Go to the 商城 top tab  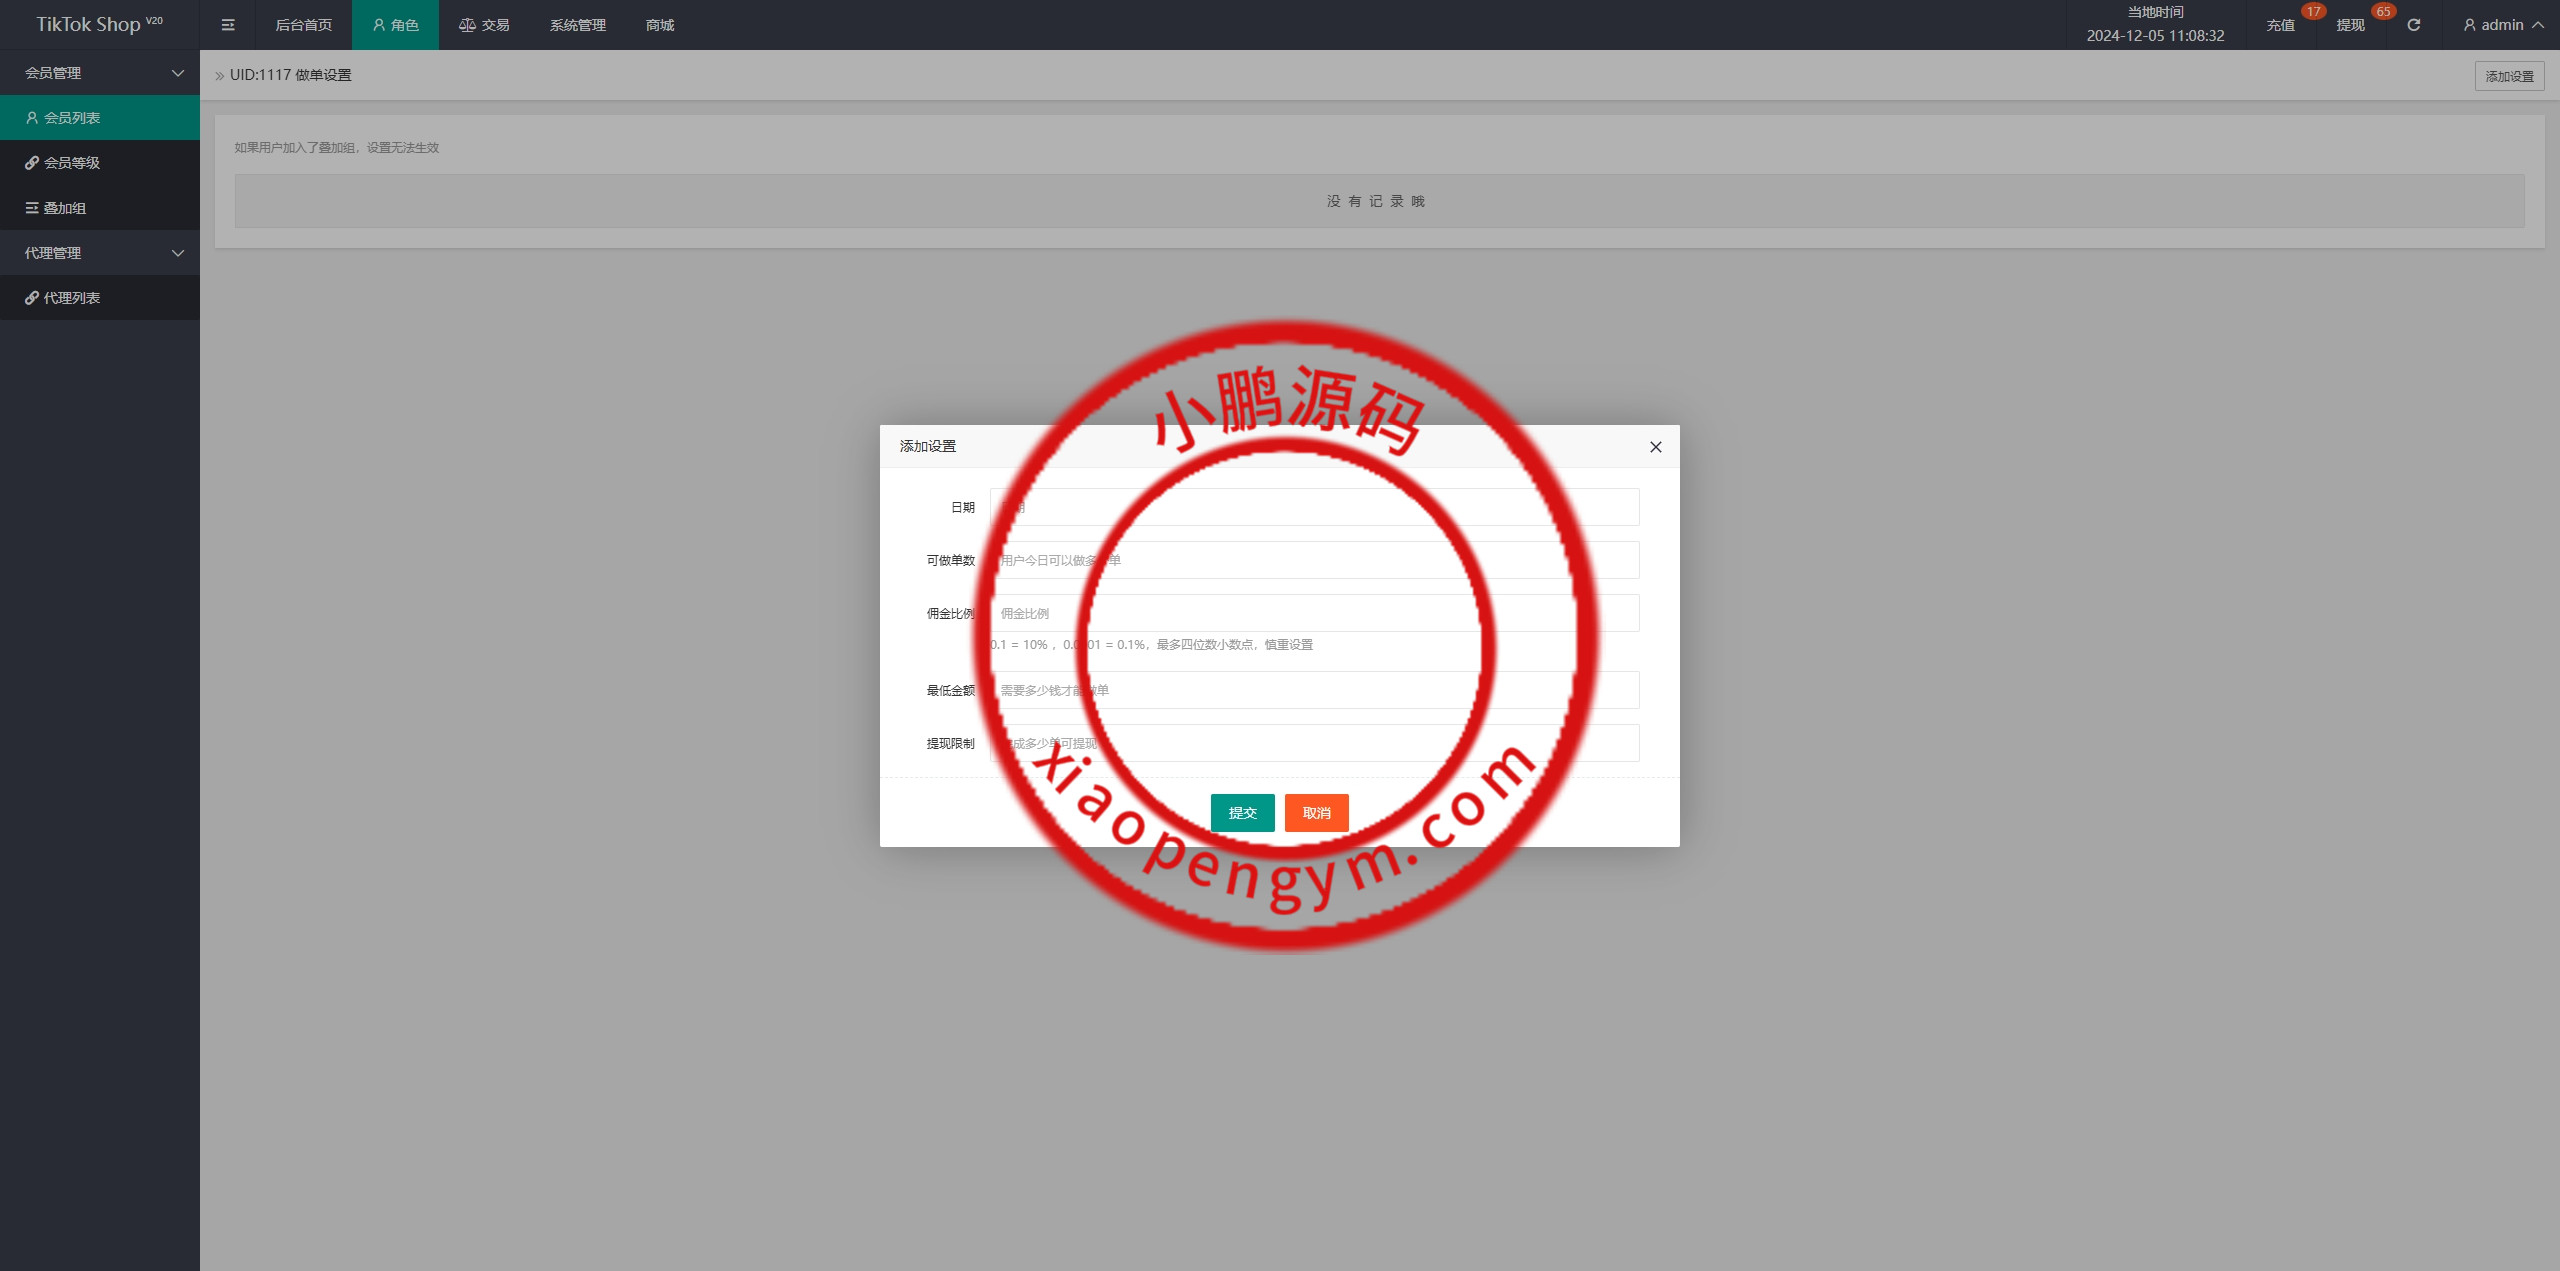point(660,25)
